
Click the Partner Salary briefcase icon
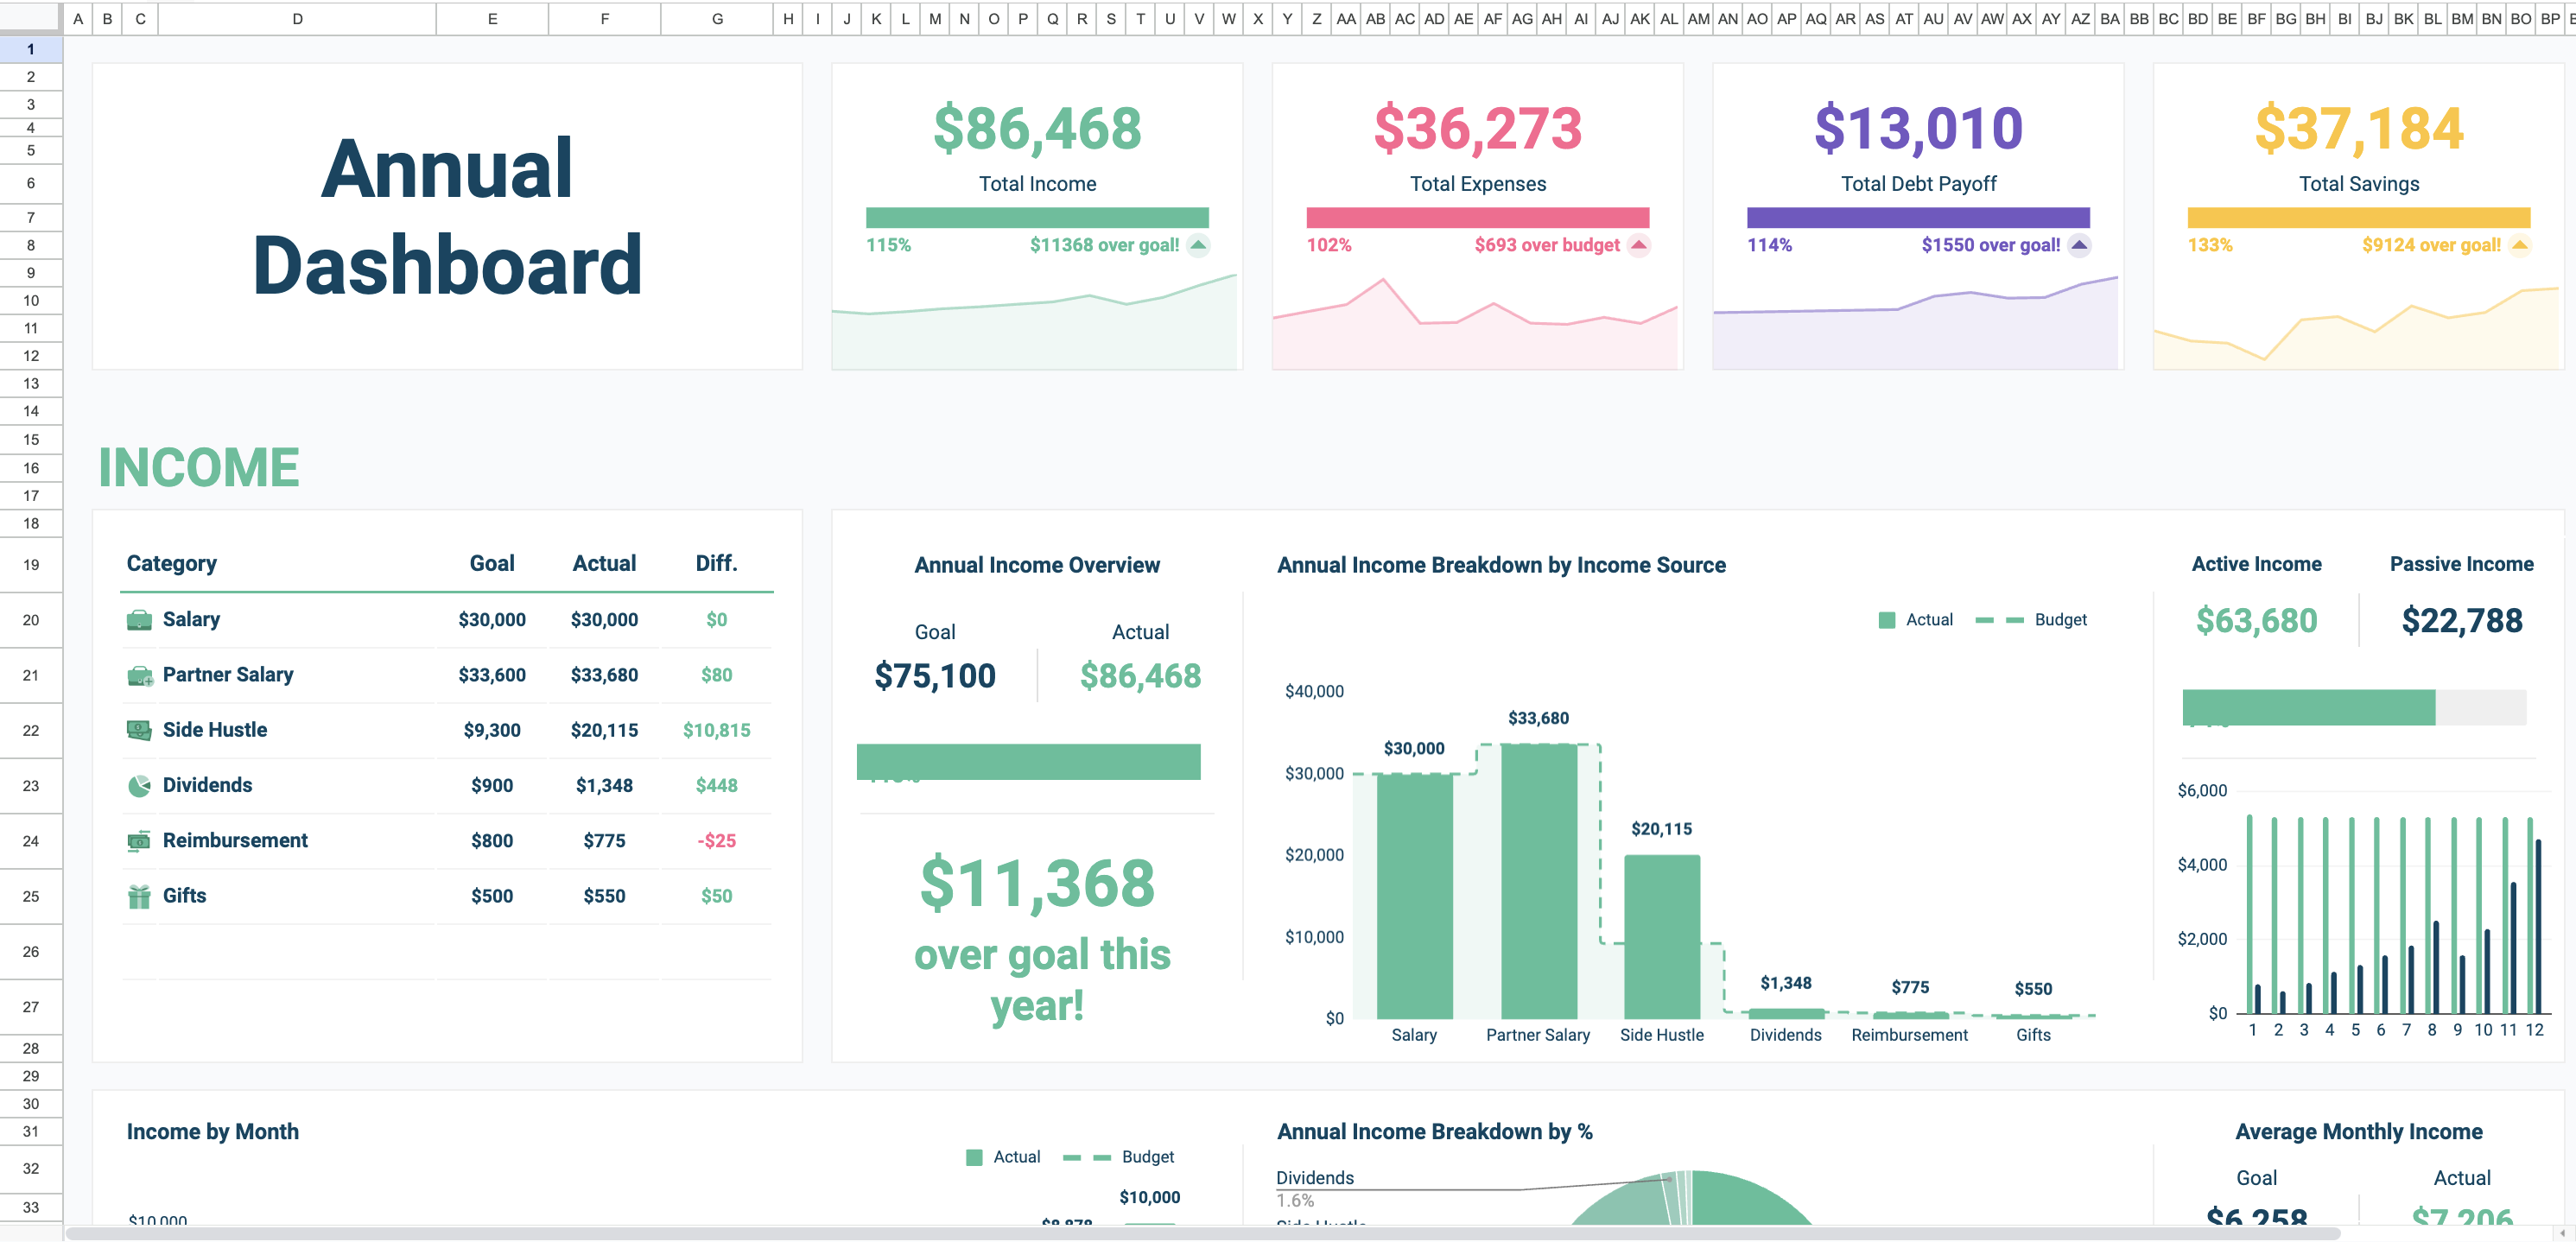point(139,676)
